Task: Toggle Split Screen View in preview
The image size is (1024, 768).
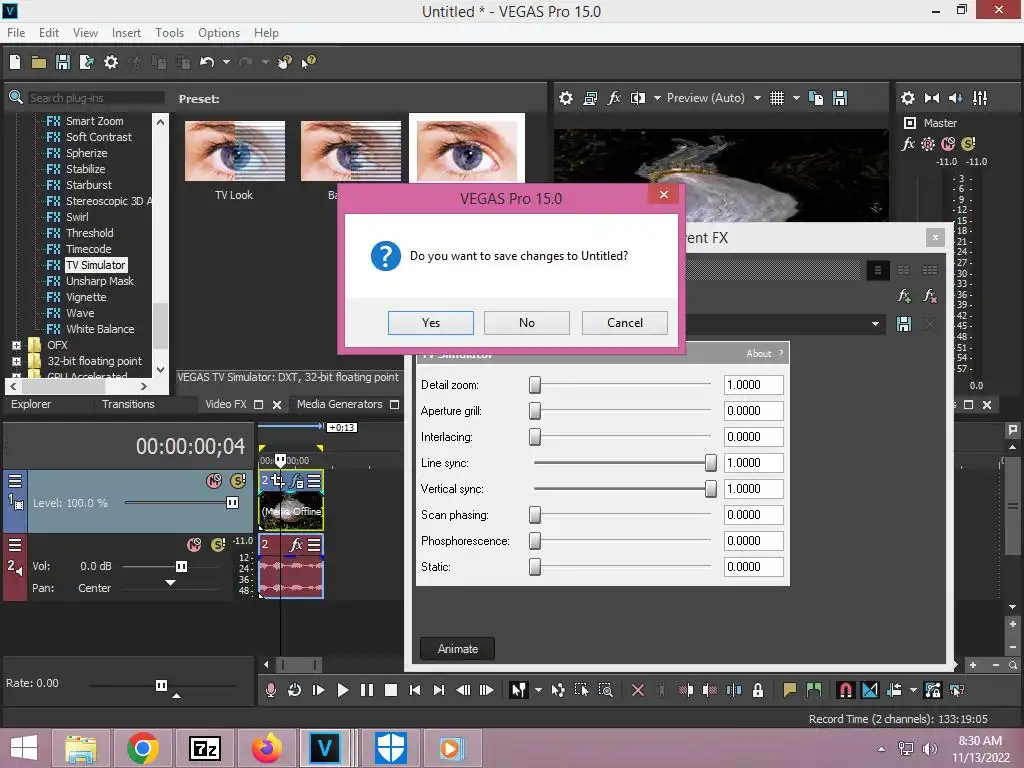Action: [x=637, y=98]
